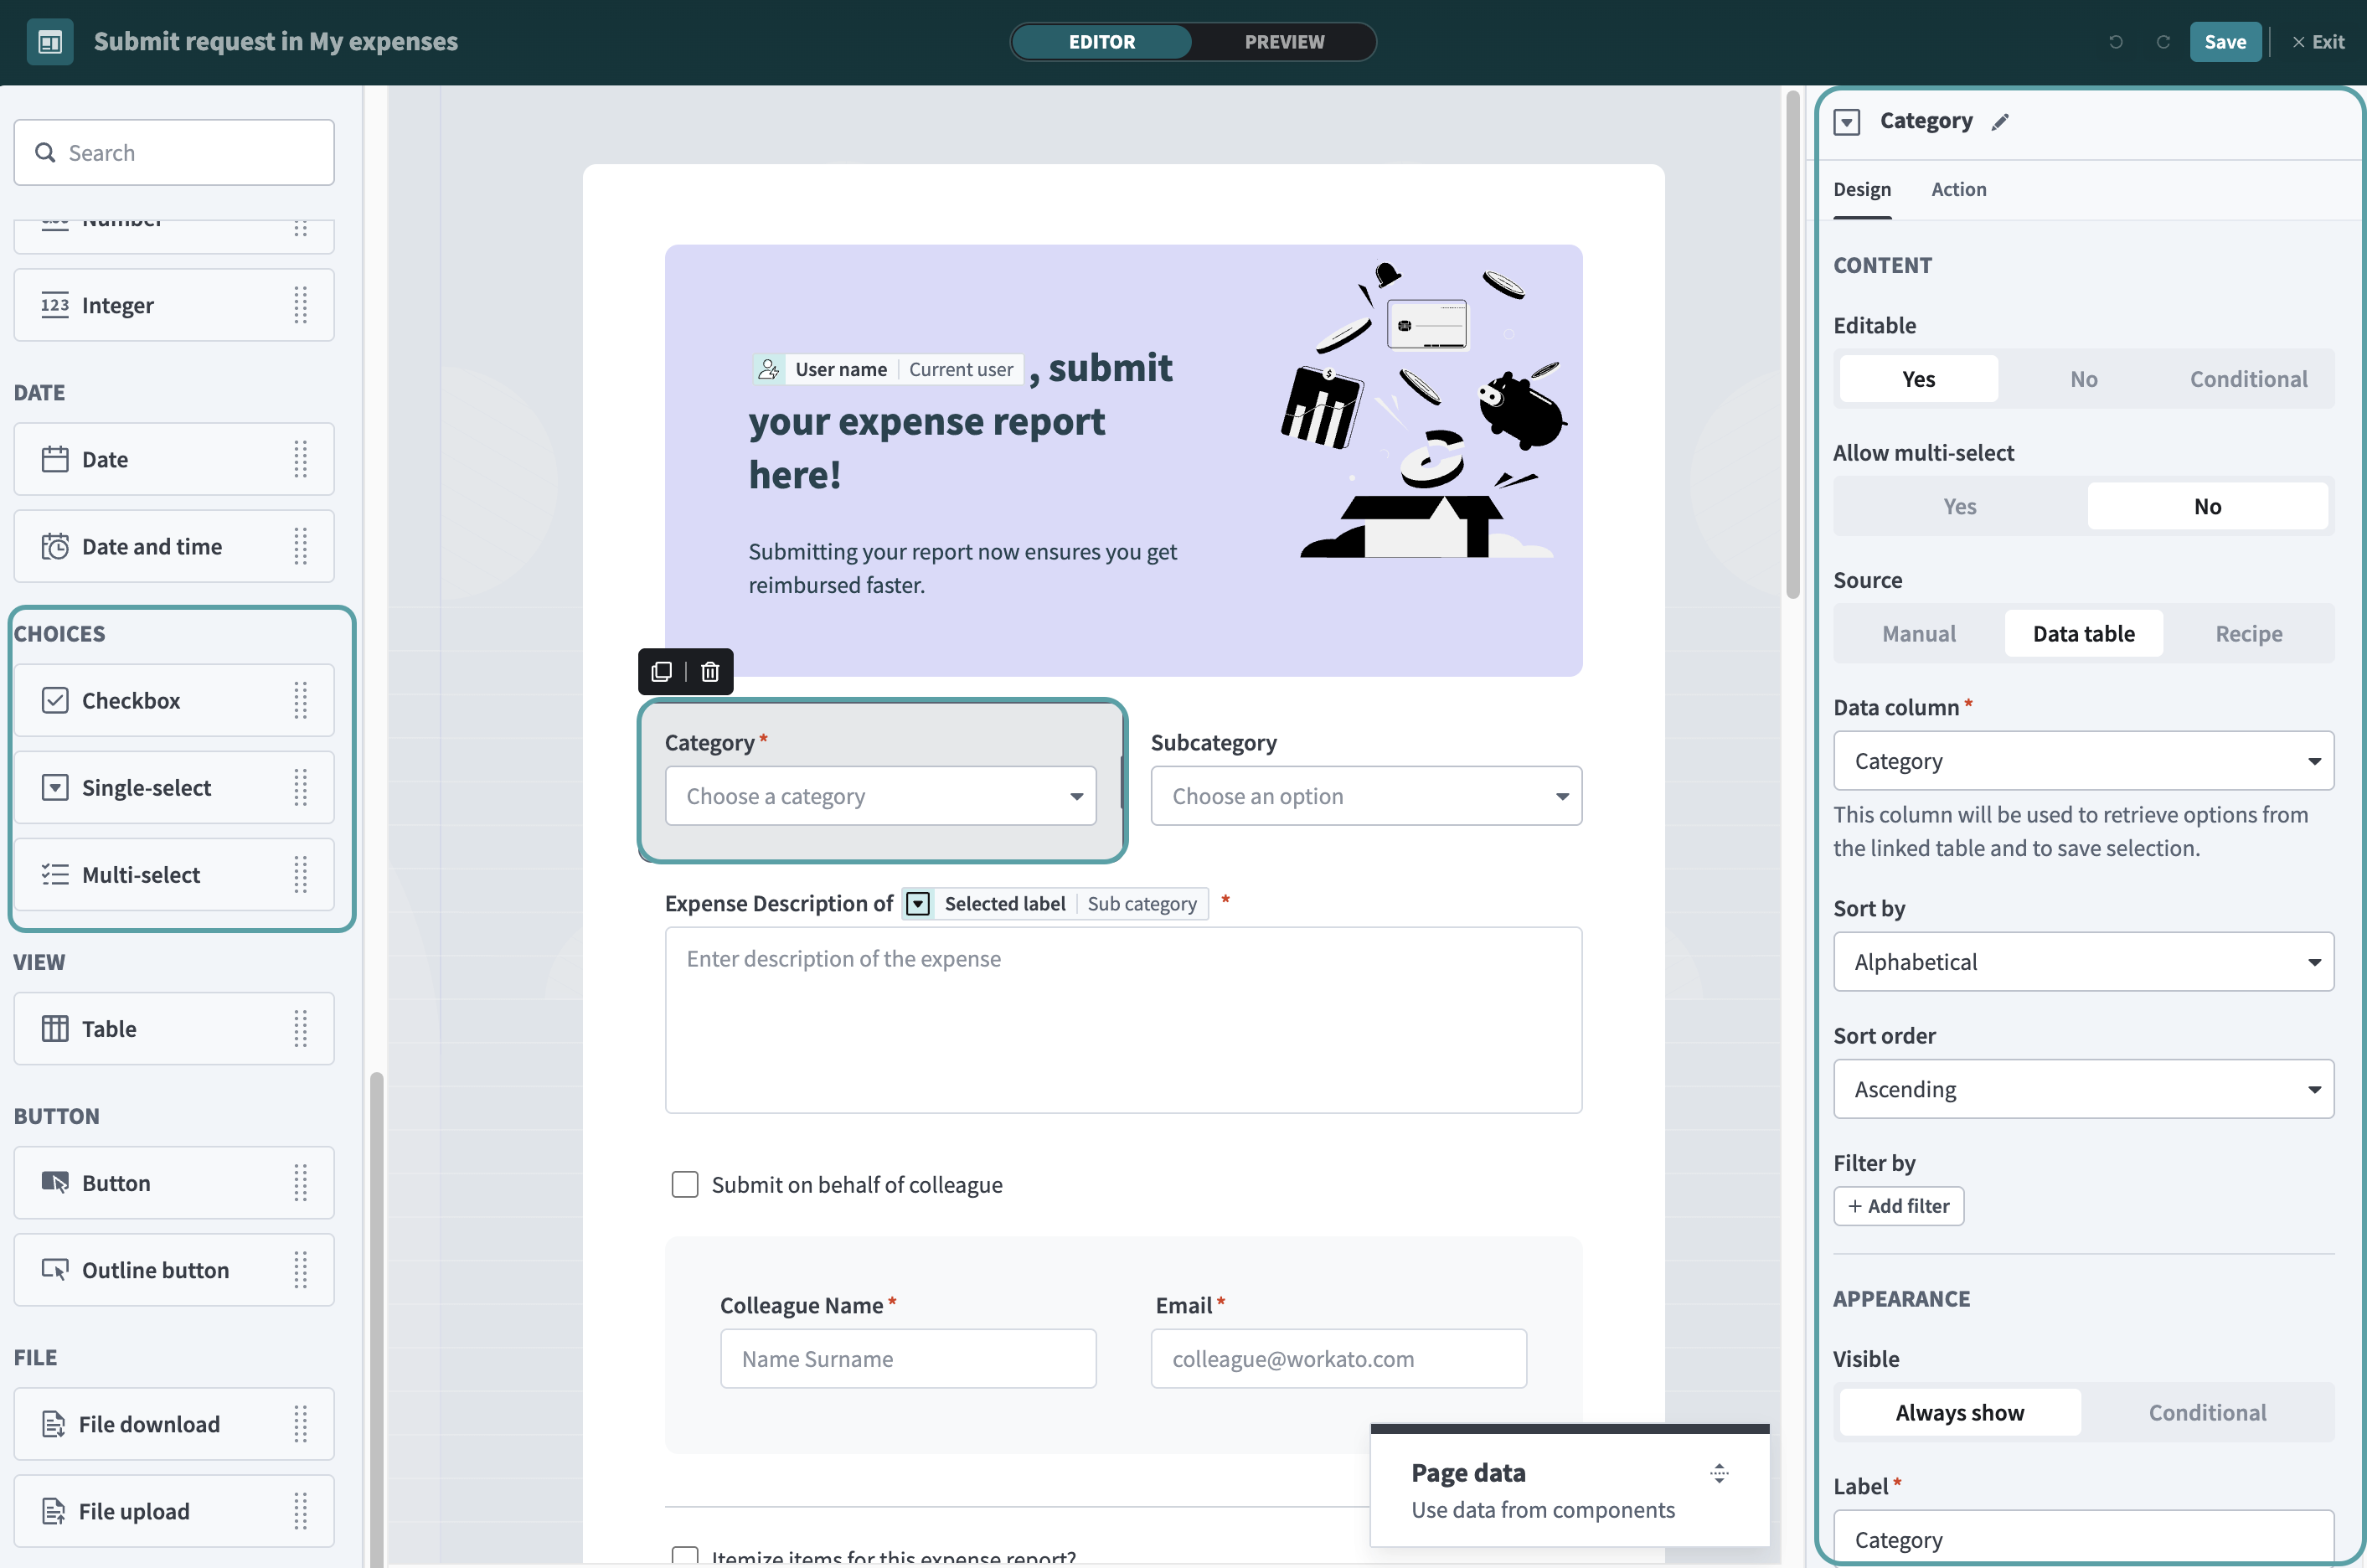The image size is (2367, 1568).
Task: Open the Subcategory Choose an option dropdown
Action: click(1365, 796)
